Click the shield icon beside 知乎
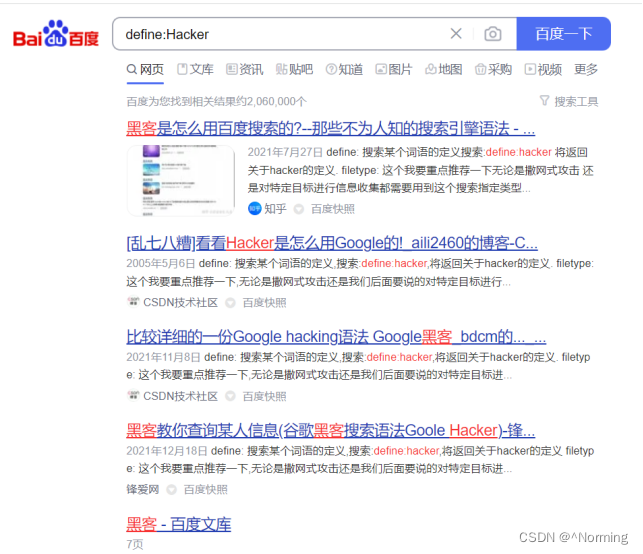This screenshot has height=554, width=643. tap(299, 209)
